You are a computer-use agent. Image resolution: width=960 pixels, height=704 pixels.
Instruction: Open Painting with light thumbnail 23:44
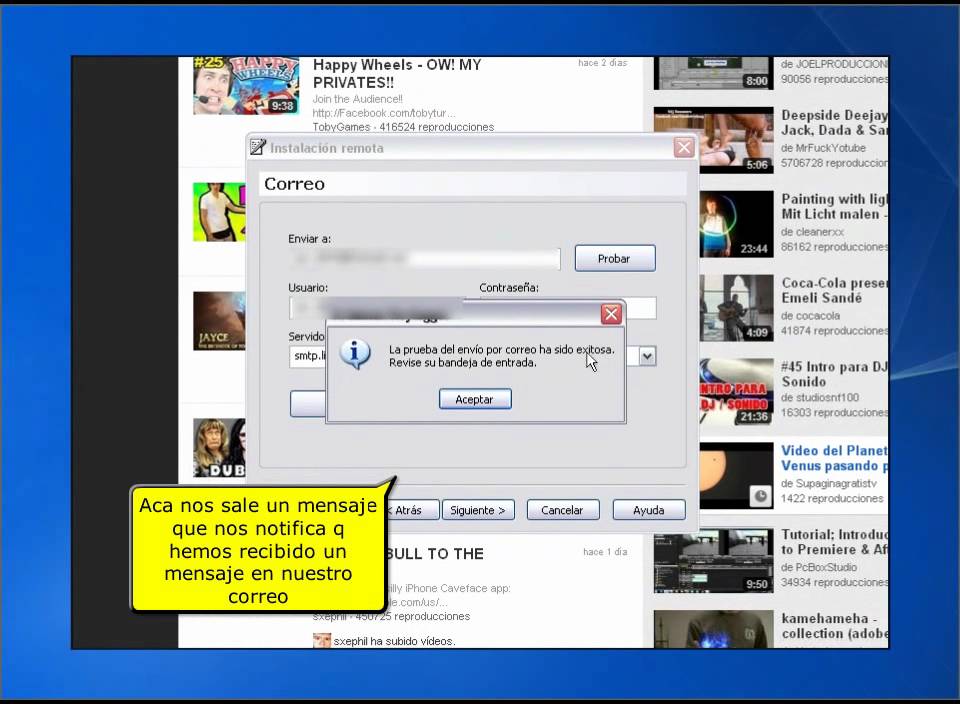coord(737,224)
